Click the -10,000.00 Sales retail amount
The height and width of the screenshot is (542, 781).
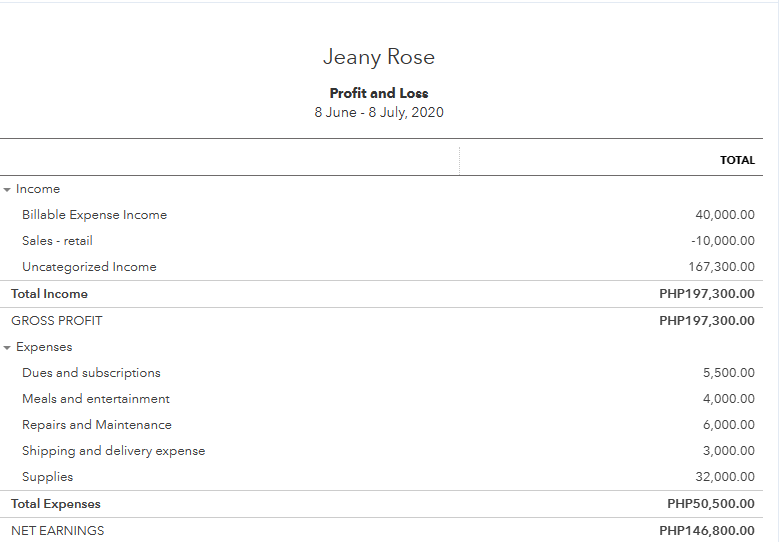722,241
